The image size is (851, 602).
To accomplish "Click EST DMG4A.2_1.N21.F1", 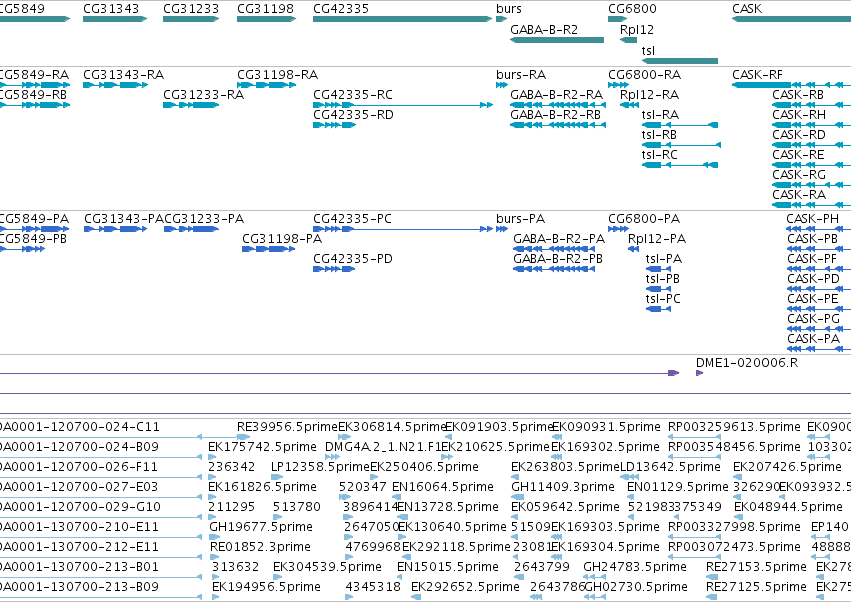I will coord(383,447).
